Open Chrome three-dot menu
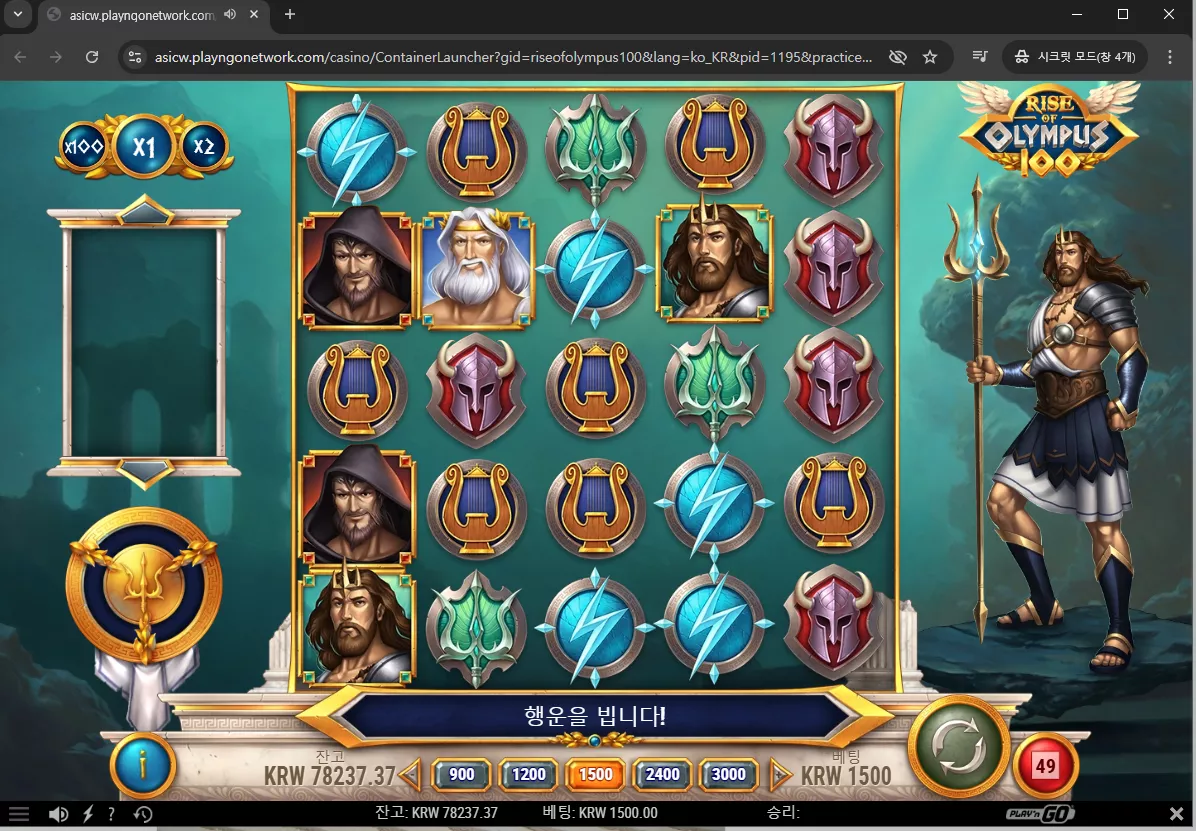Screen dimensions: 1196x831 click(1170, 56)
